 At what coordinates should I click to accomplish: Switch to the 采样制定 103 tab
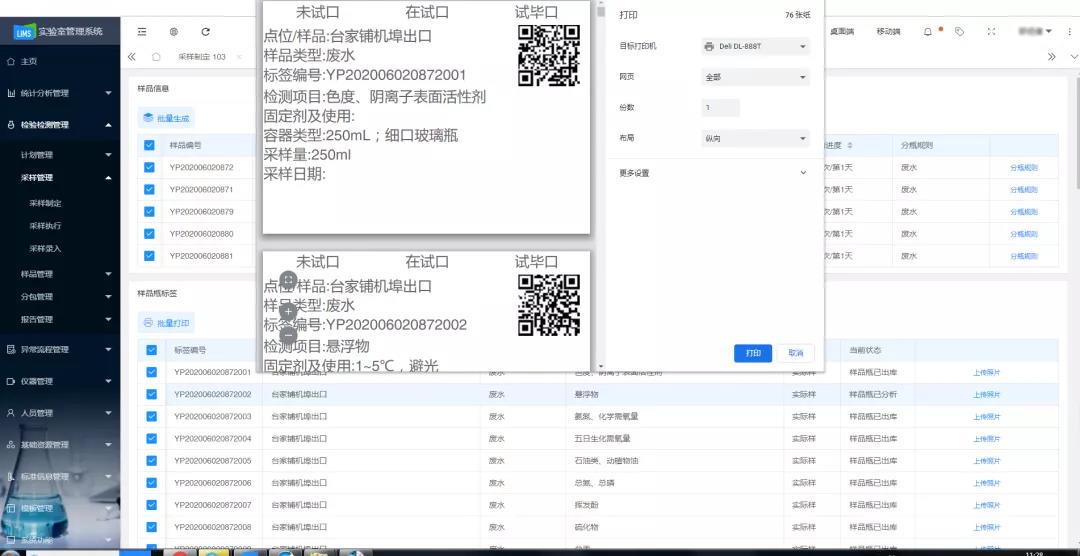coord(201,56)
